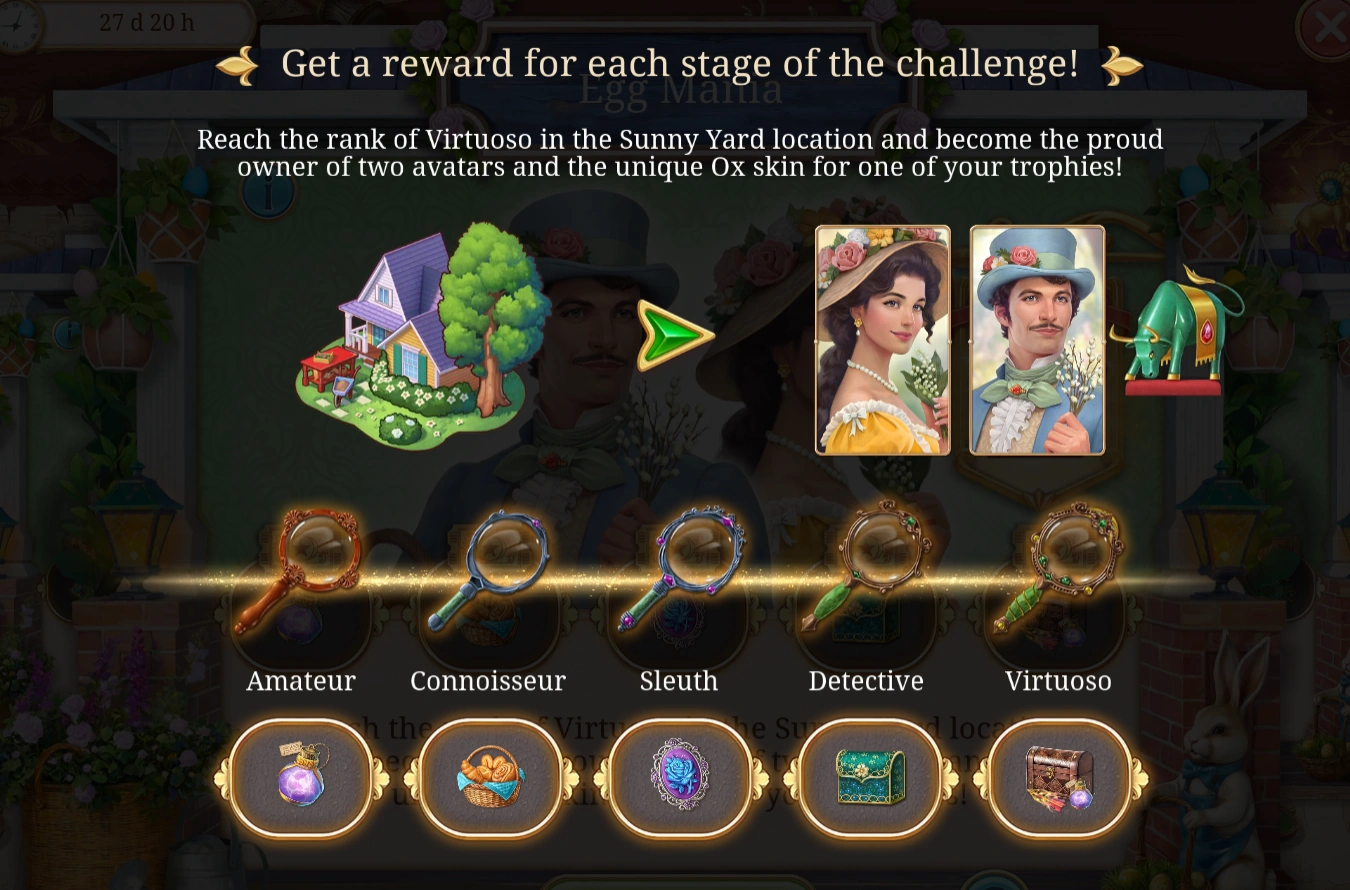
Task: Click the clock icon beside the timer
Action: [20, 24]
